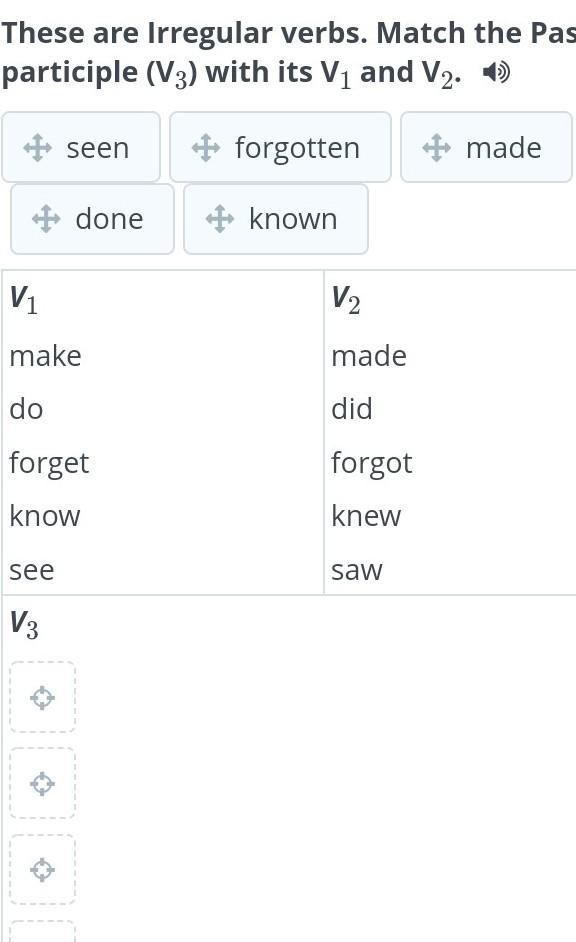Screen dimensions: 576x942
Task: Select the 'forgotten' word tile
Action: 280,147
